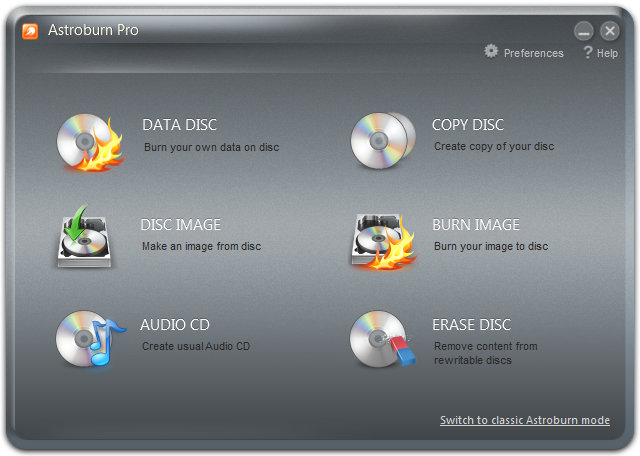Close the Astroburn Pro window
The image size is (640, 456).
click(610, 31)
